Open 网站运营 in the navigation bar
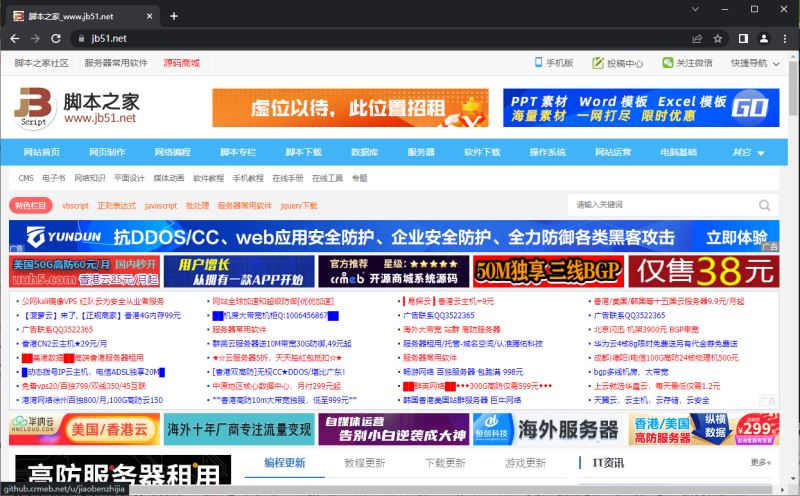Image resolution: width=800 pixels, height=496 pixels. tap(613, 152)
